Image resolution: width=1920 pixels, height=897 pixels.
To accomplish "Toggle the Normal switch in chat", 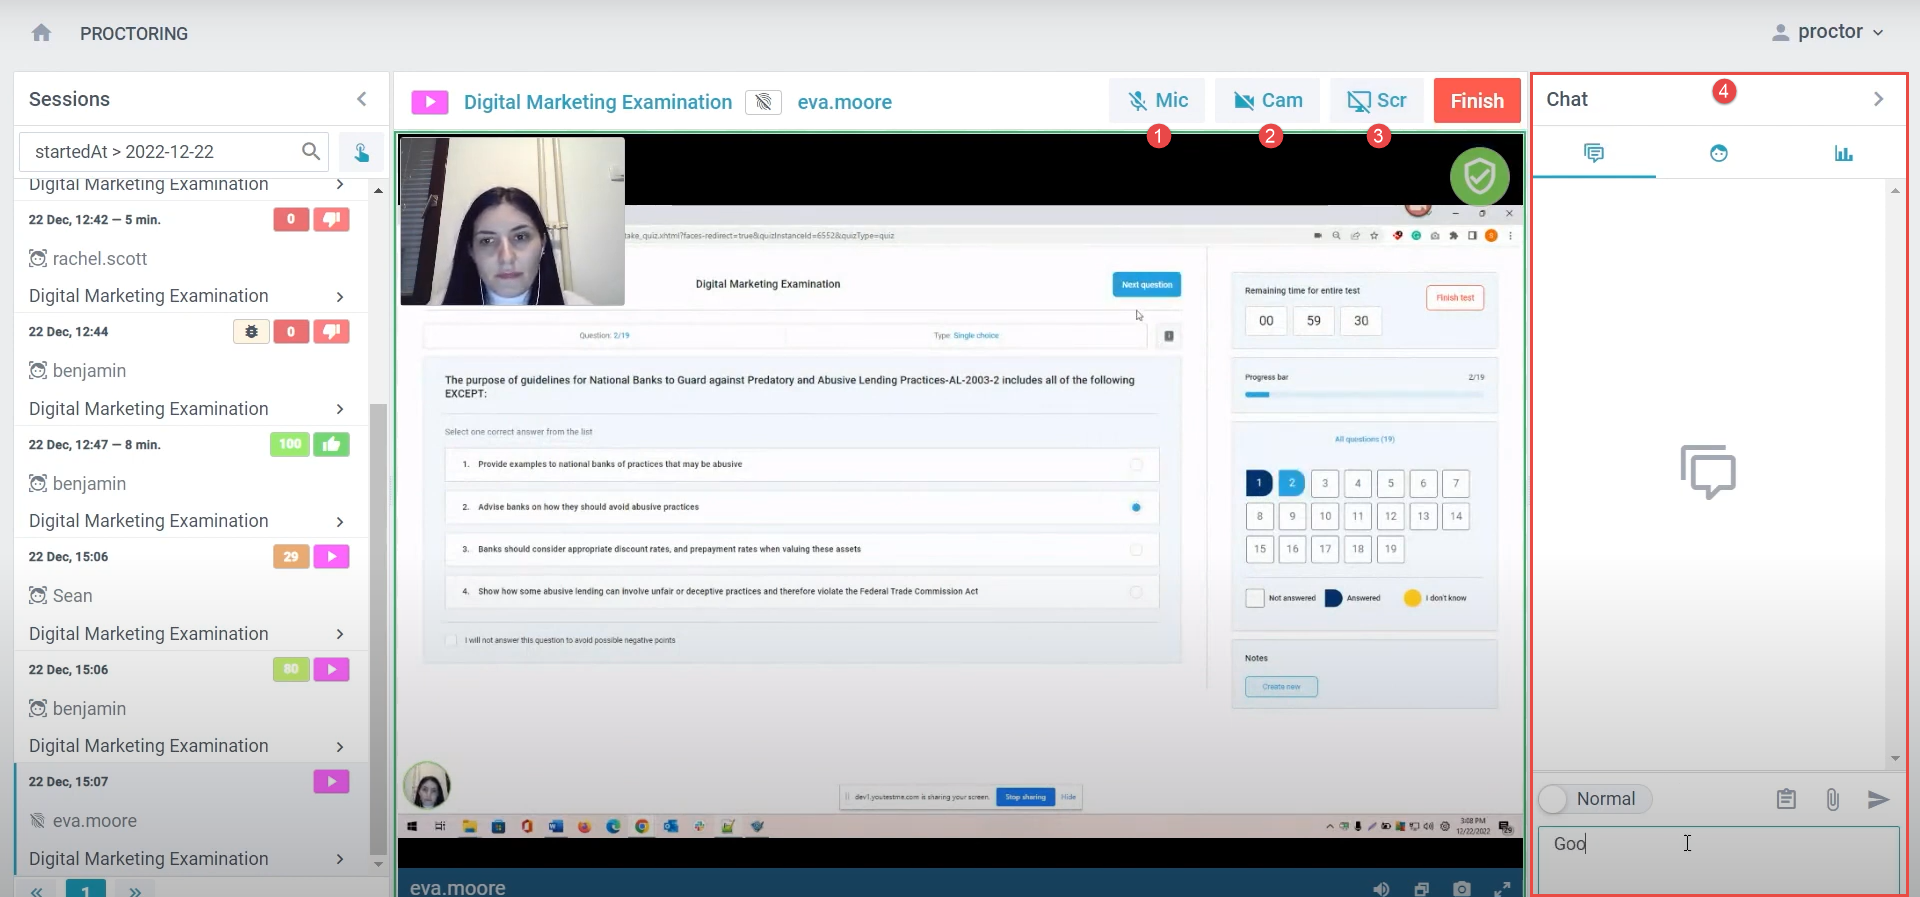I will (1555, 799).
